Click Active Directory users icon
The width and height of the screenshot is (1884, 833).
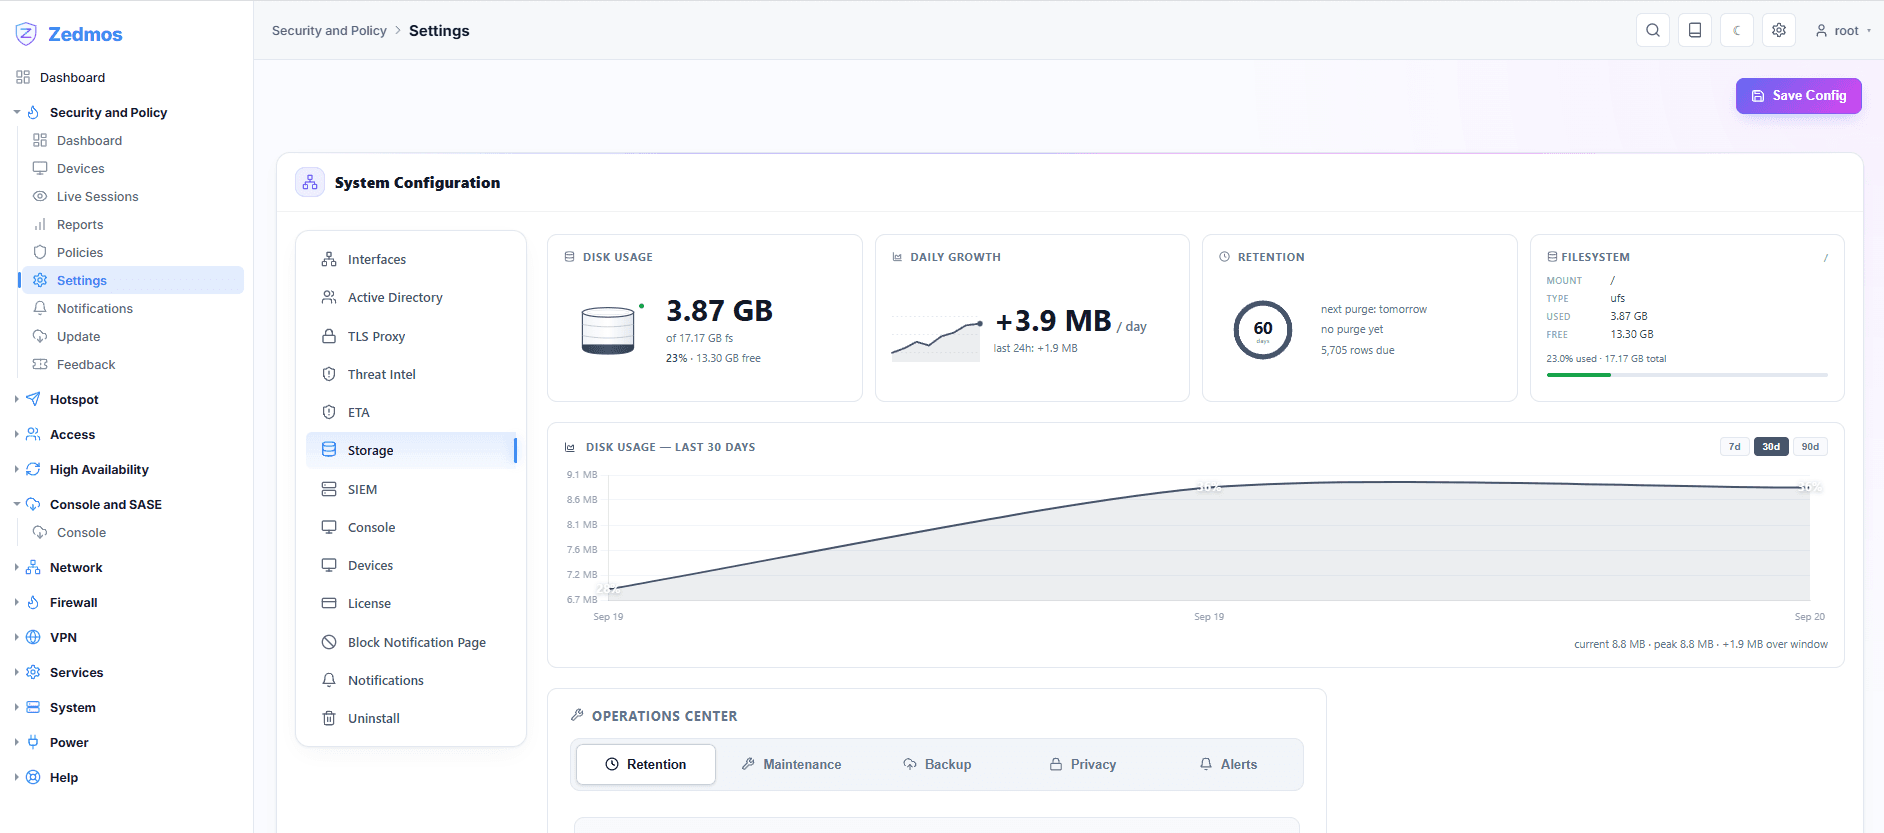[x=329, y=297]
